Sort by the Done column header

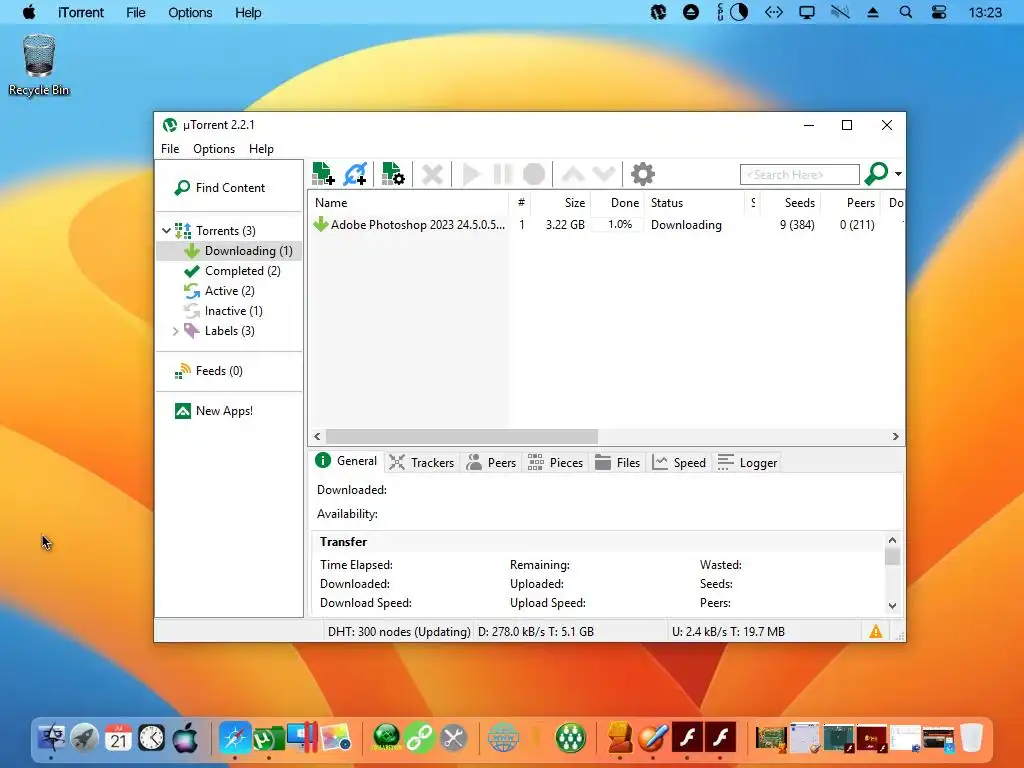coord(618,203)
